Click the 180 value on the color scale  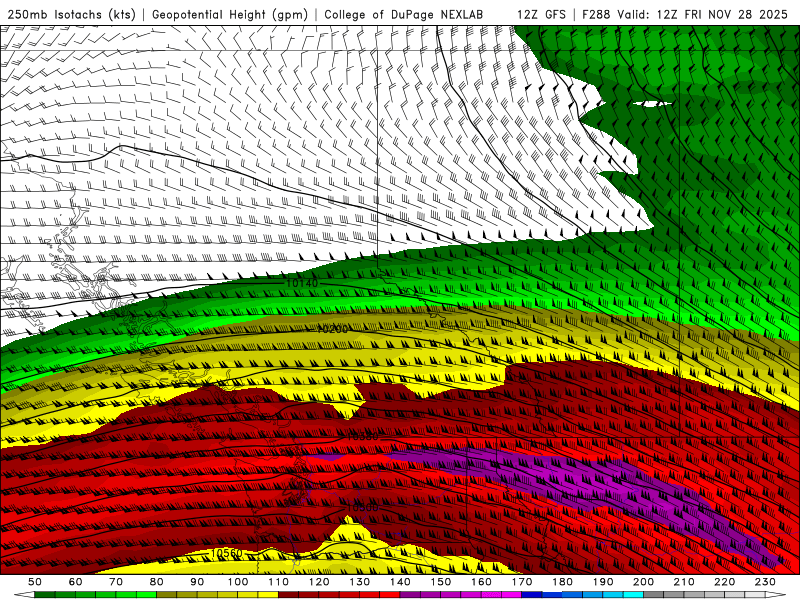562,582
